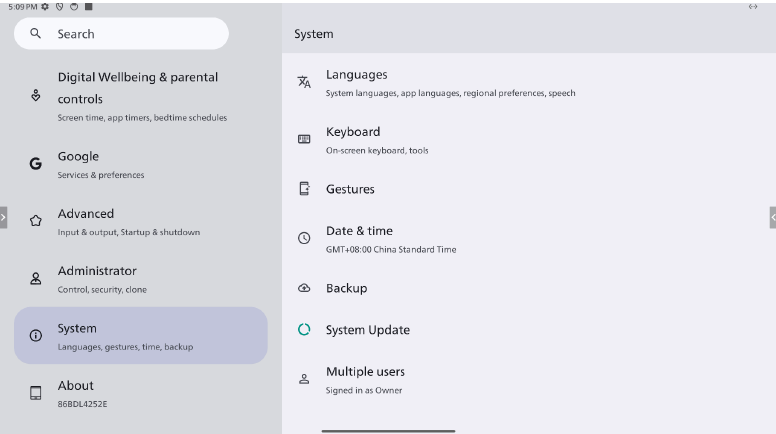Expand the left edge panel arrow
776x434 pixels.
3,216
